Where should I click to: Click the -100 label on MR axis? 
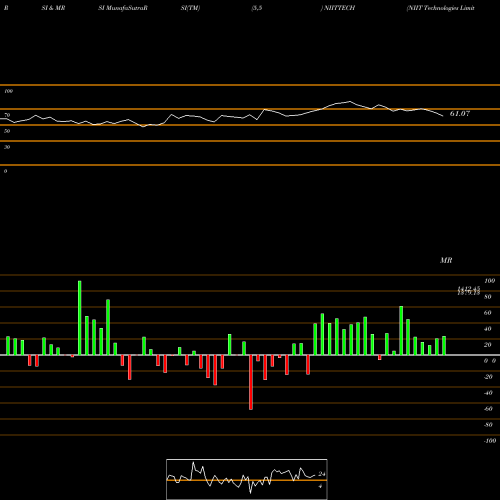(x=489, y=441)
